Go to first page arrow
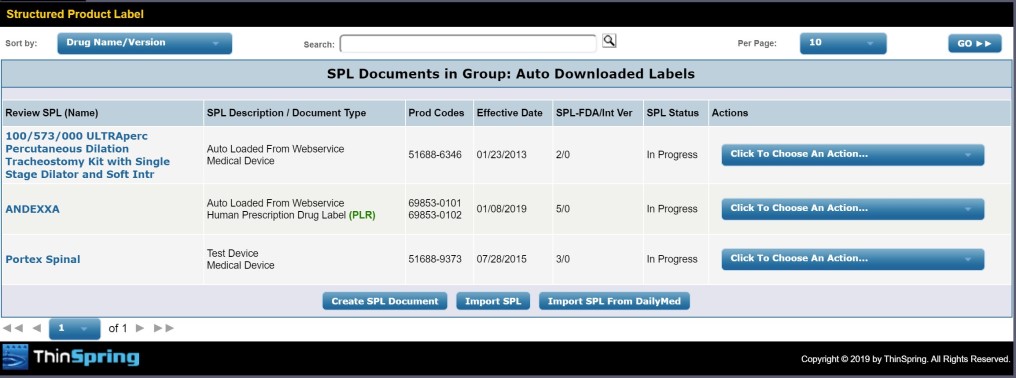Screen dimensions: 1016x378 coord(13,328)
